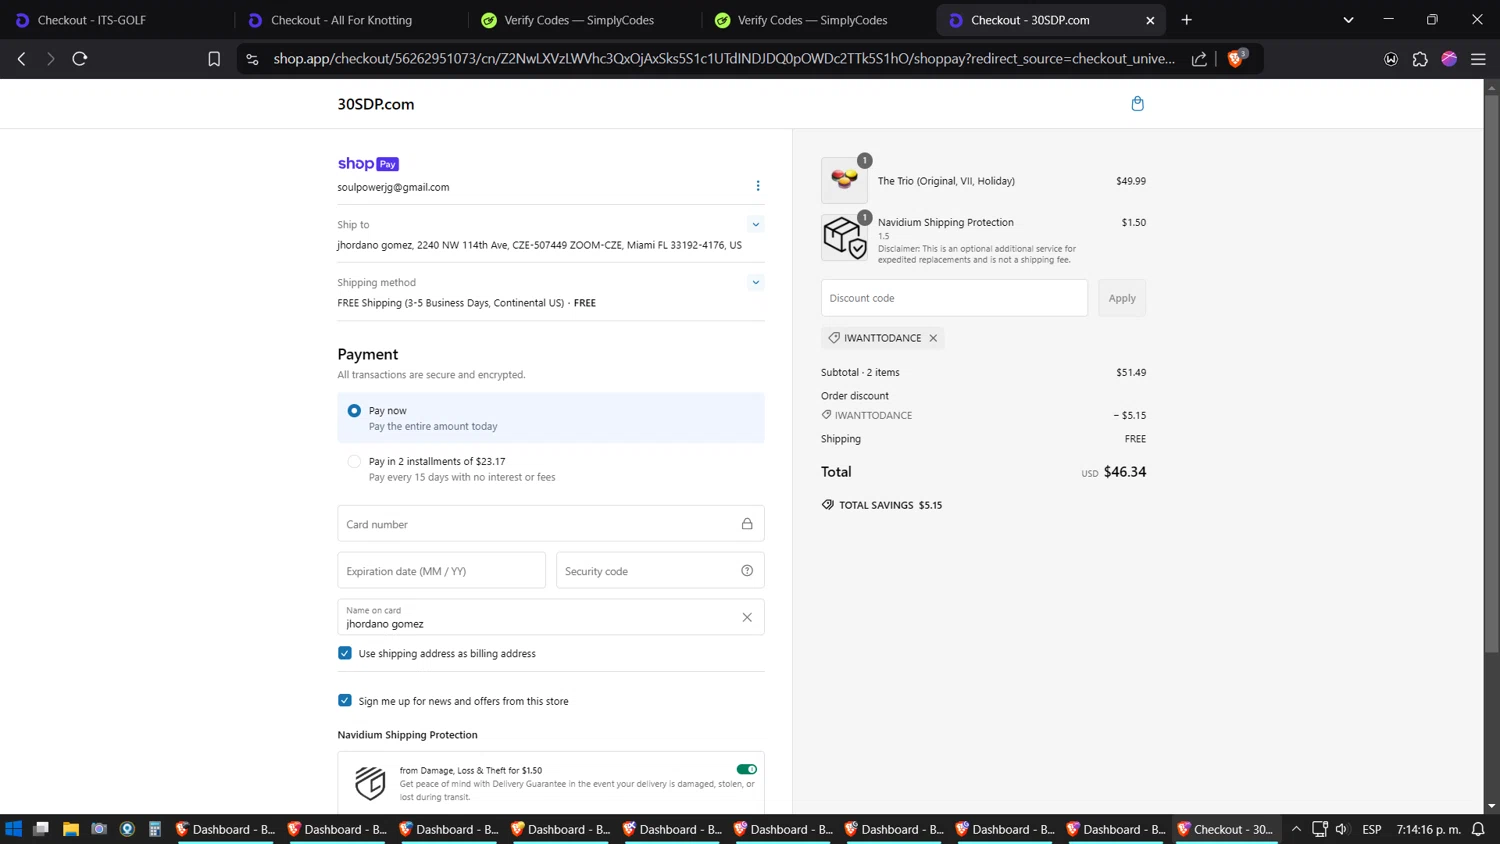Open File Explorer from taskbar

point(70,829)
